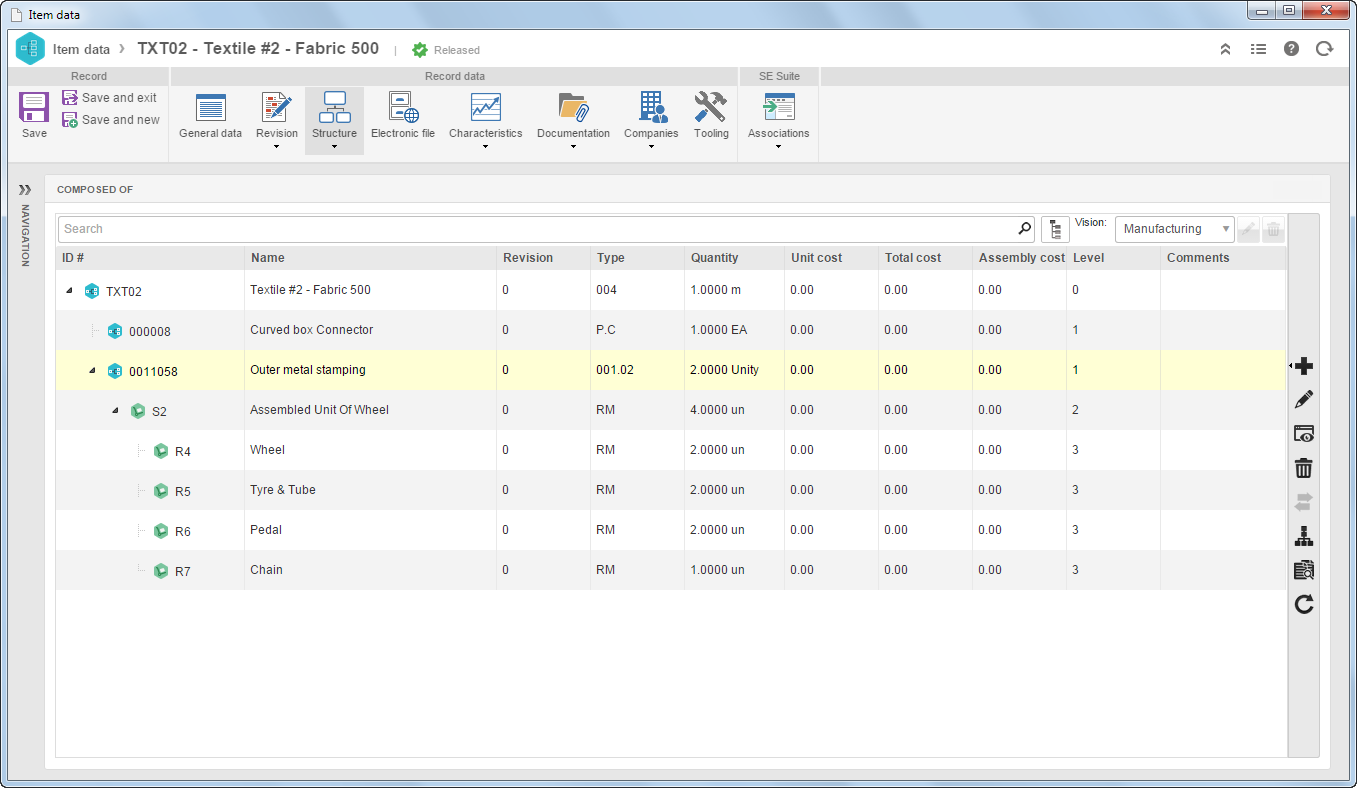Viewport: 1357px width, 788px height.
Task: Select the R4 Wheel row
Action: (670, 450)
